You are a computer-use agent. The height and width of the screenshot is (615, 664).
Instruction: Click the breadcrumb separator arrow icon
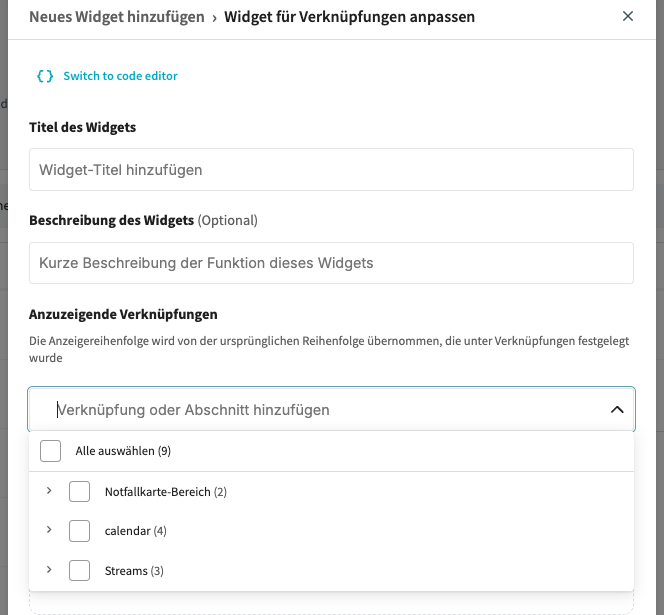[214, 17]
